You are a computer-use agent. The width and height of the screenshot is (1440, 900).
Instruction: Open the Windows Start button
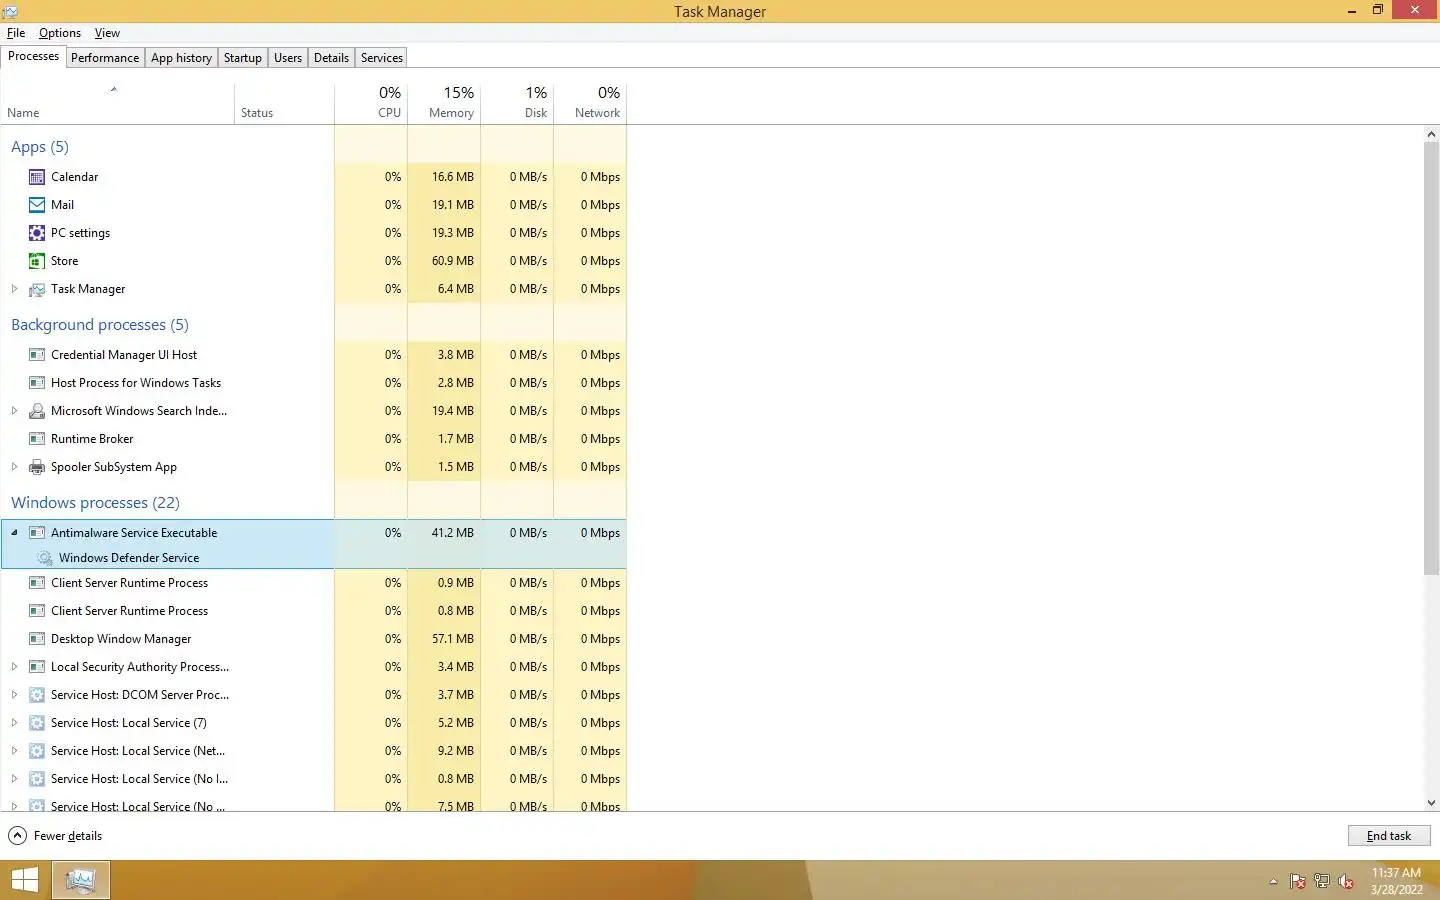24,880
